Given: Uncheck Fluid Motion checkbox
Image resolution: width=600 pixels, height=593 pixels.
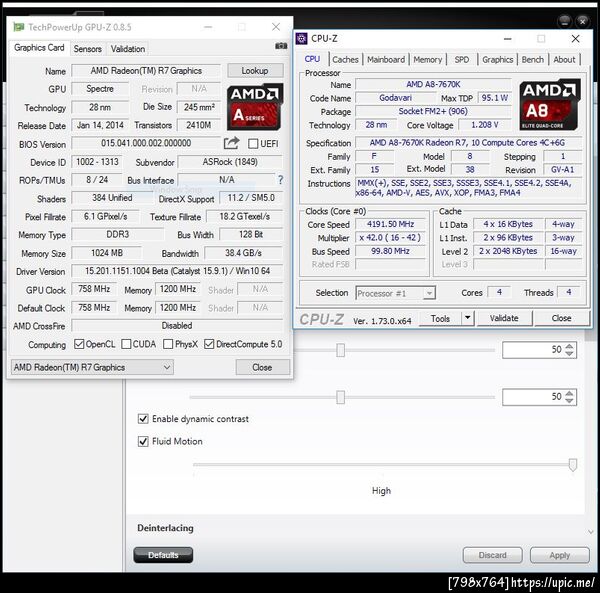Looking at the screenshot, I should pyautogui.click(x=143, y=441).
